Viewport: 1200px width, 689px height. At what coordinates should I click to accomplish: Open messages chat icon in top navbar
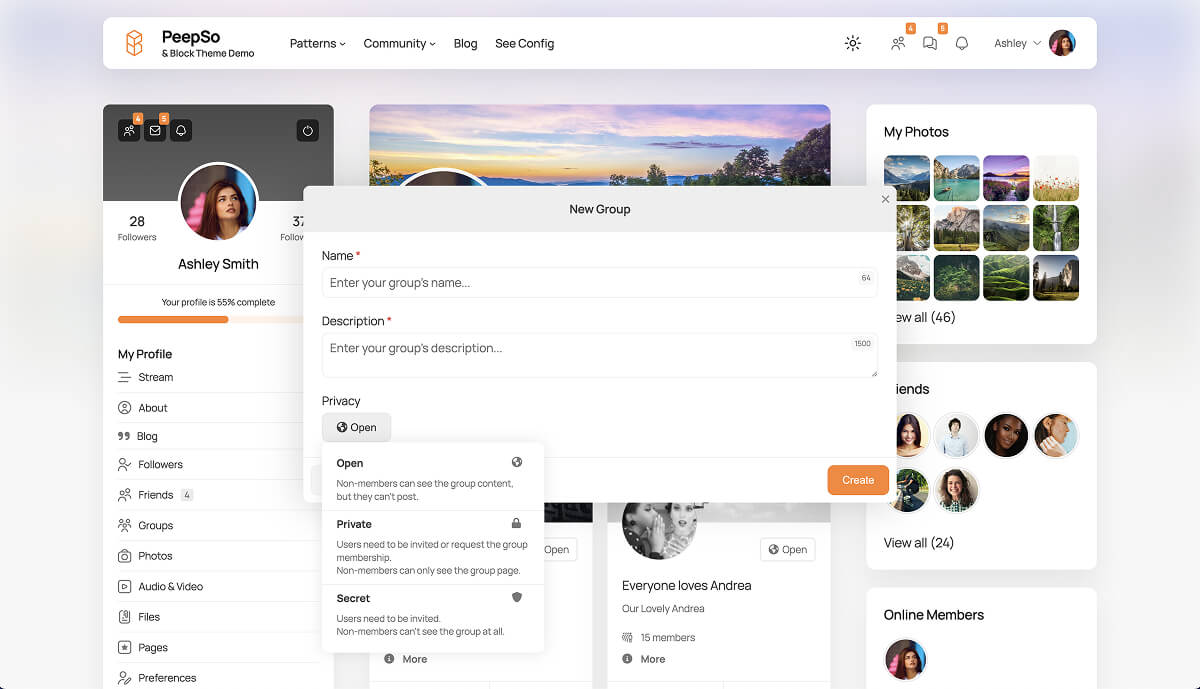click(x=930, y=43)
